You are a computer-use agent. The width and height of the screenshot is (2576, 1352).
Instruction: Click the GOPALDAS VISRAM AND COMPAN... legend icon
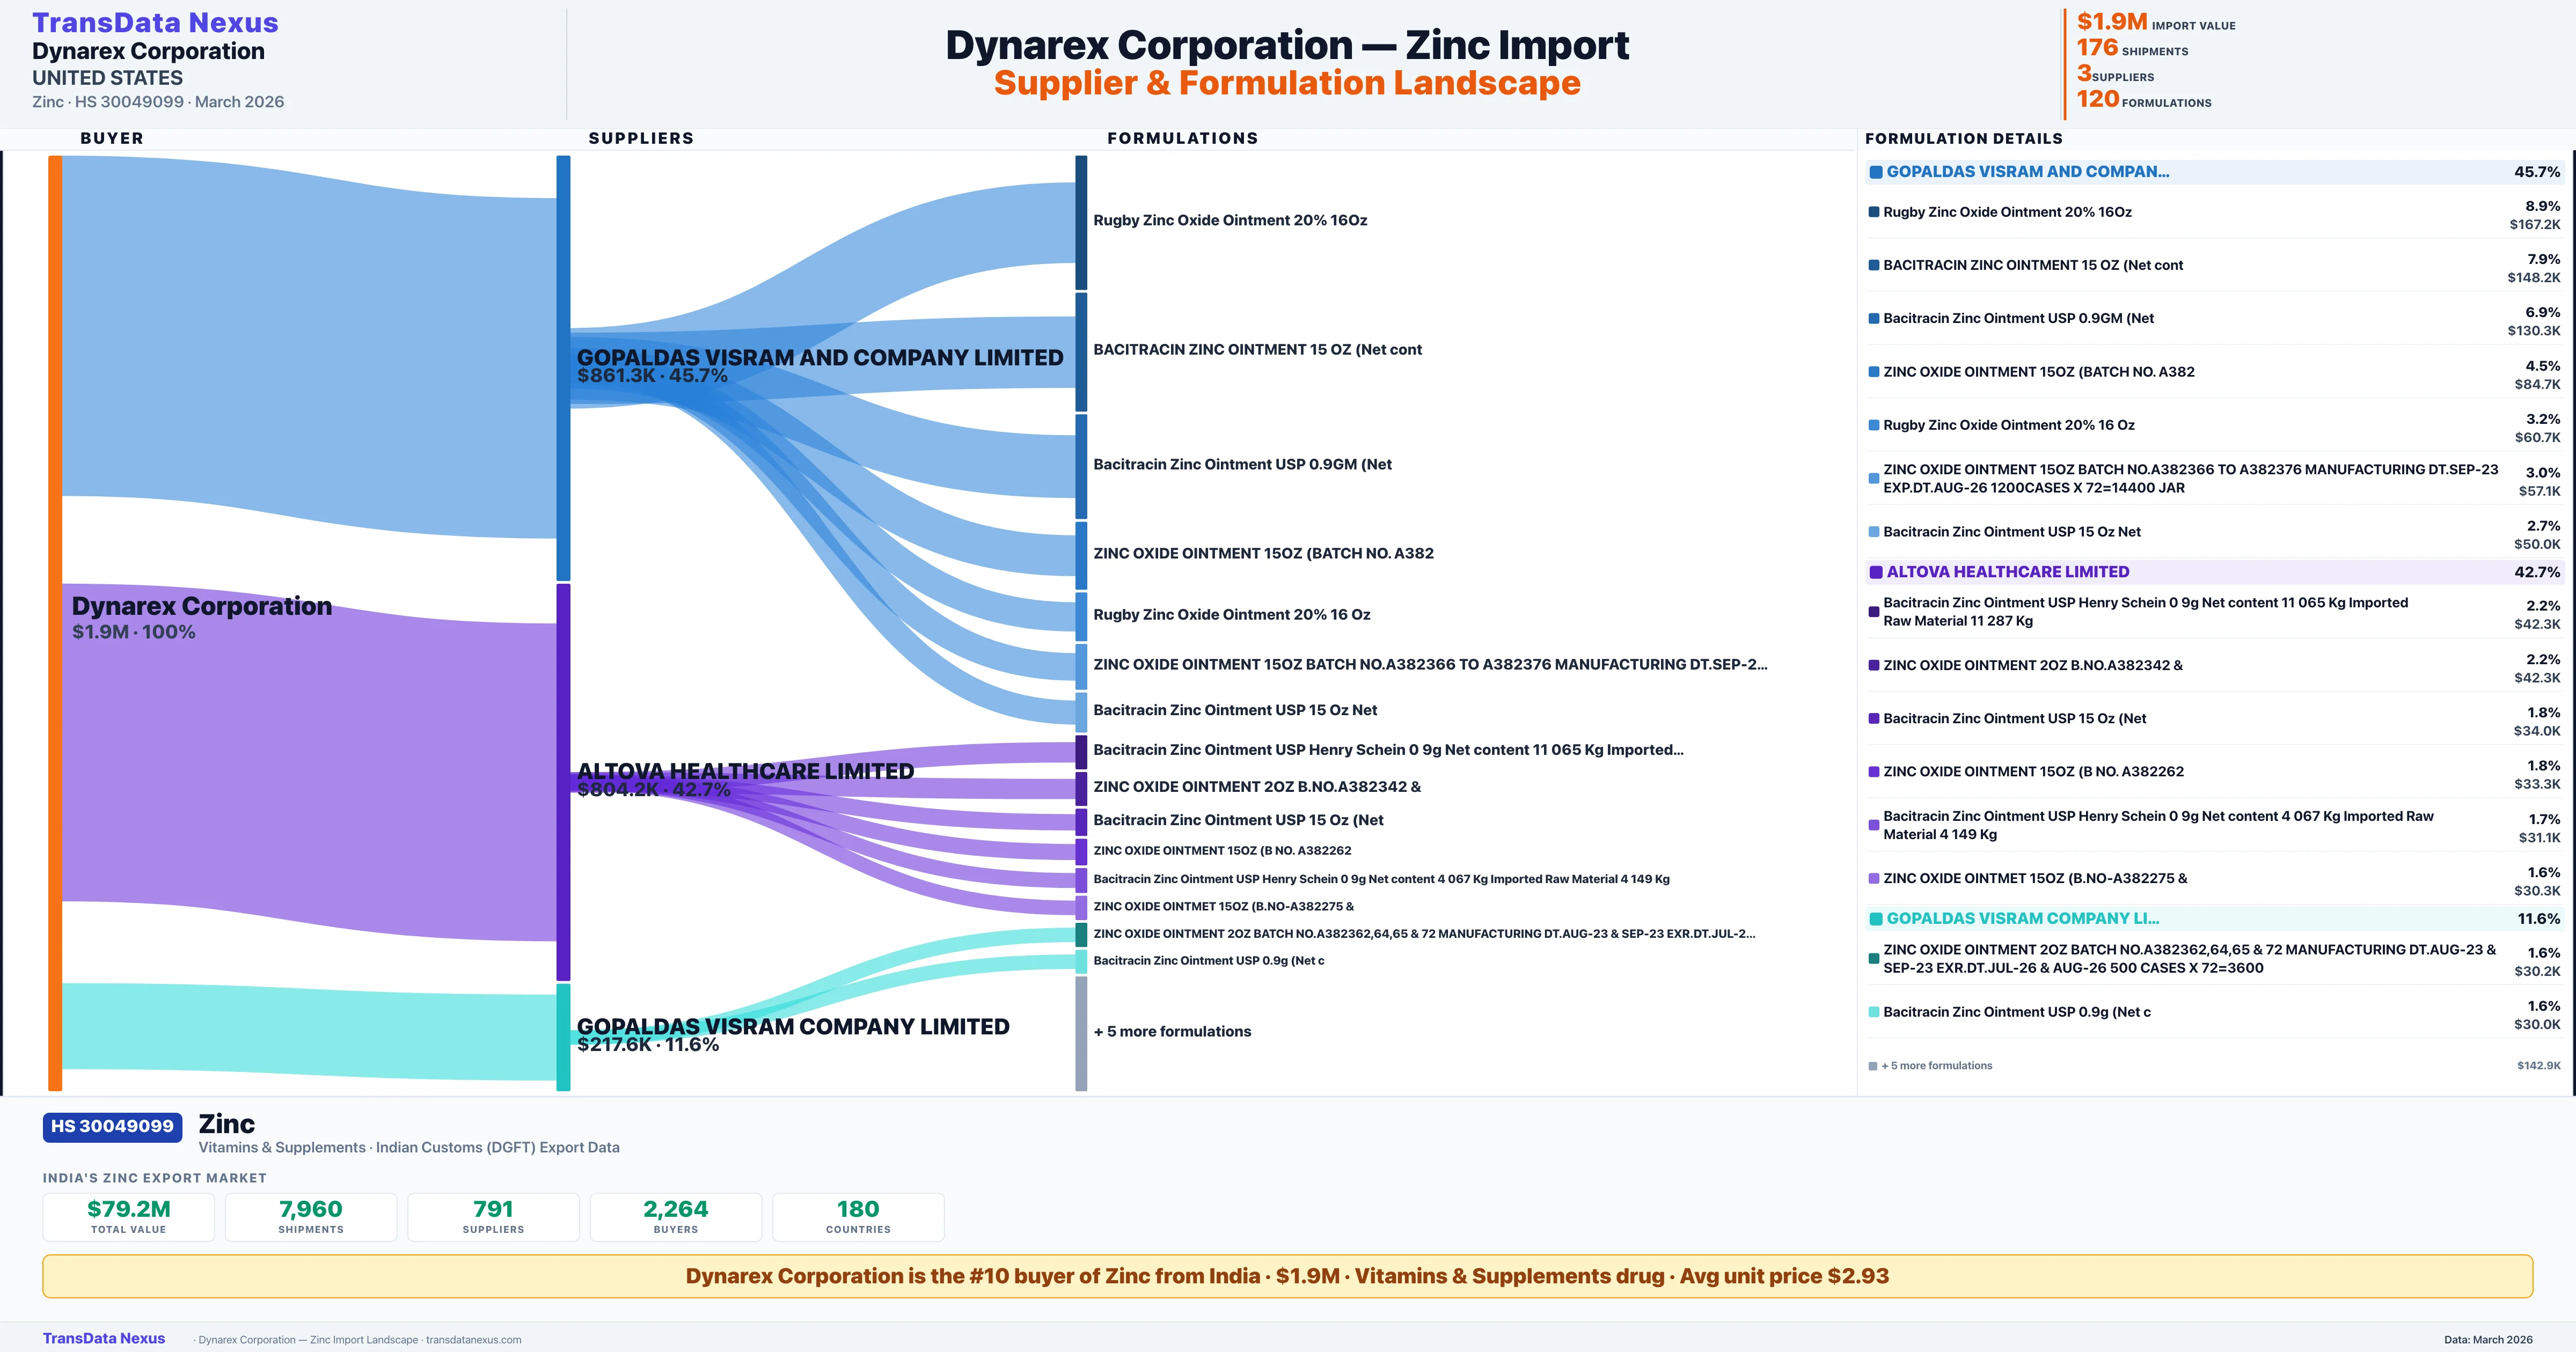coord(1874,171)
